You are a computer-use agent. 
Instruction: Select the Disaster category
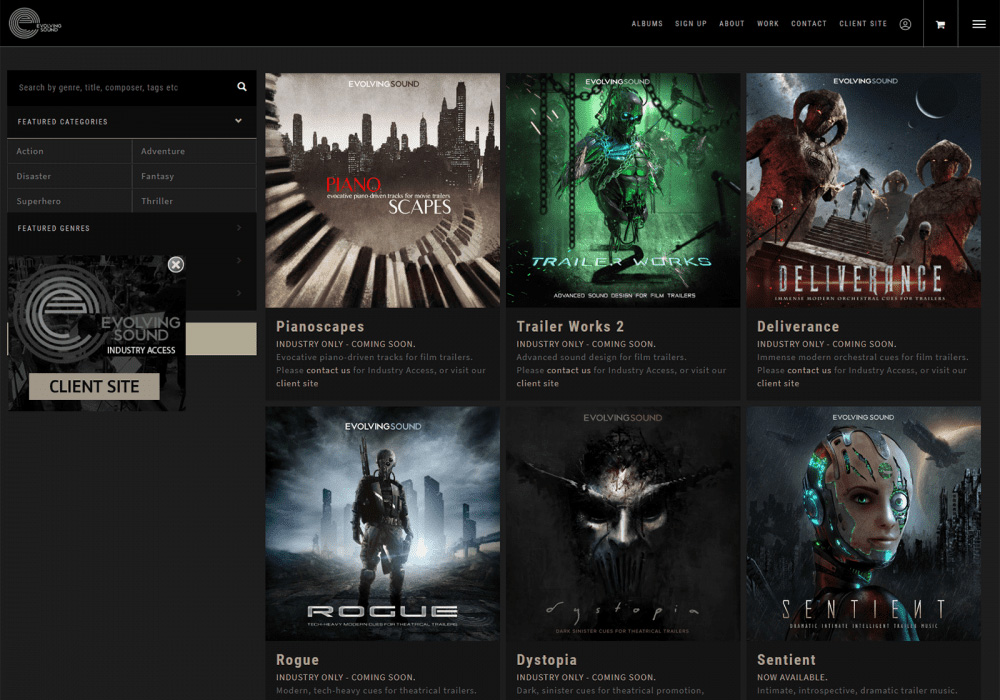(x=70, y=176)
